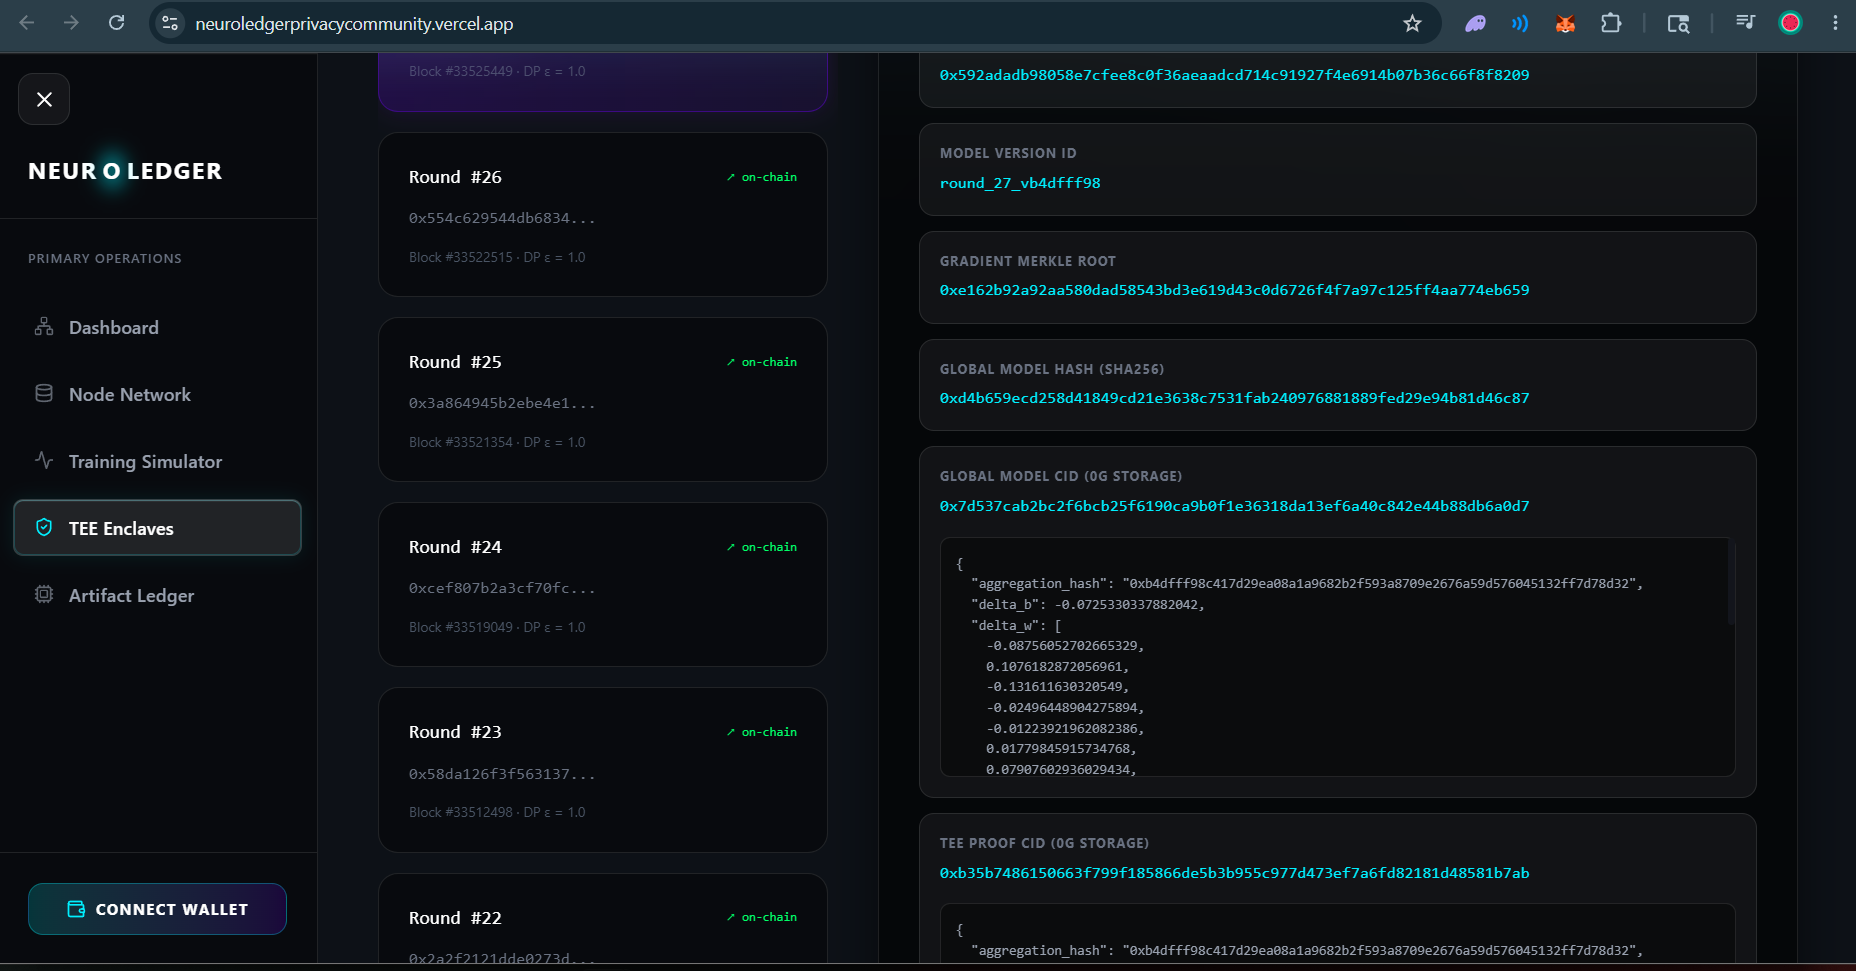Click the TEE Enclaves shield icon
Screen dimensions: 1856x971
click(x=44, y=528)
